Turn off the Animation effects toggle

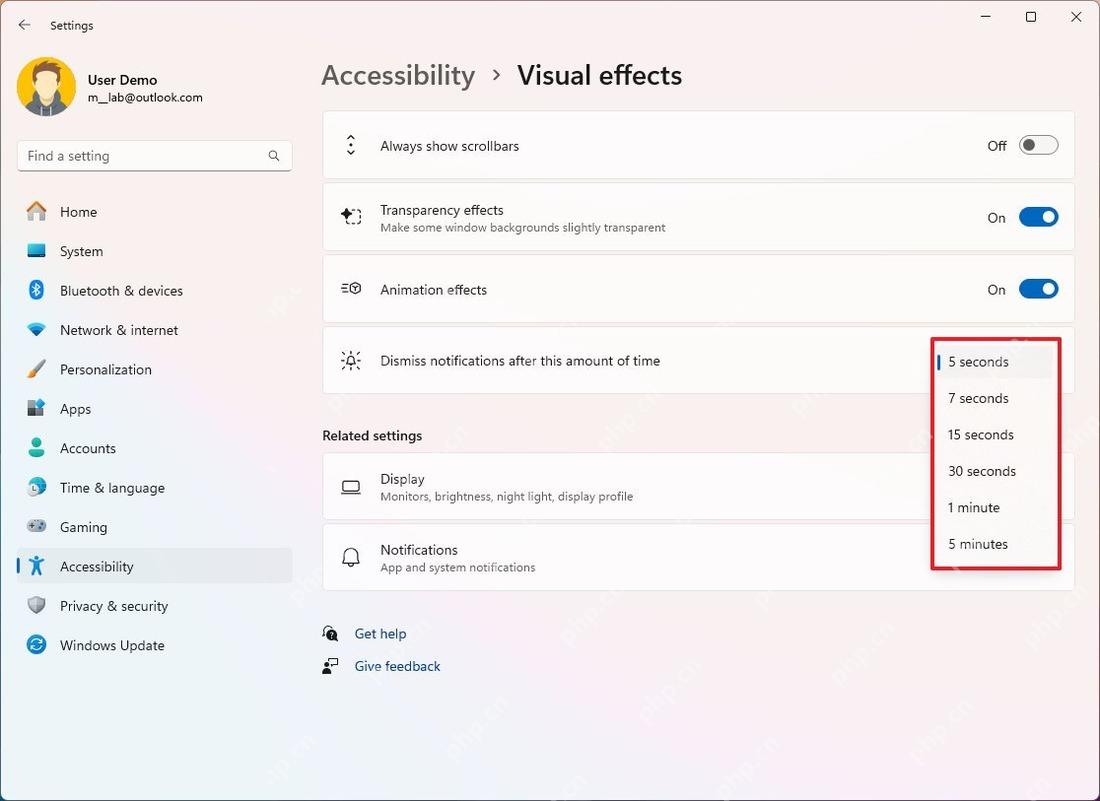click(1038, 289)
